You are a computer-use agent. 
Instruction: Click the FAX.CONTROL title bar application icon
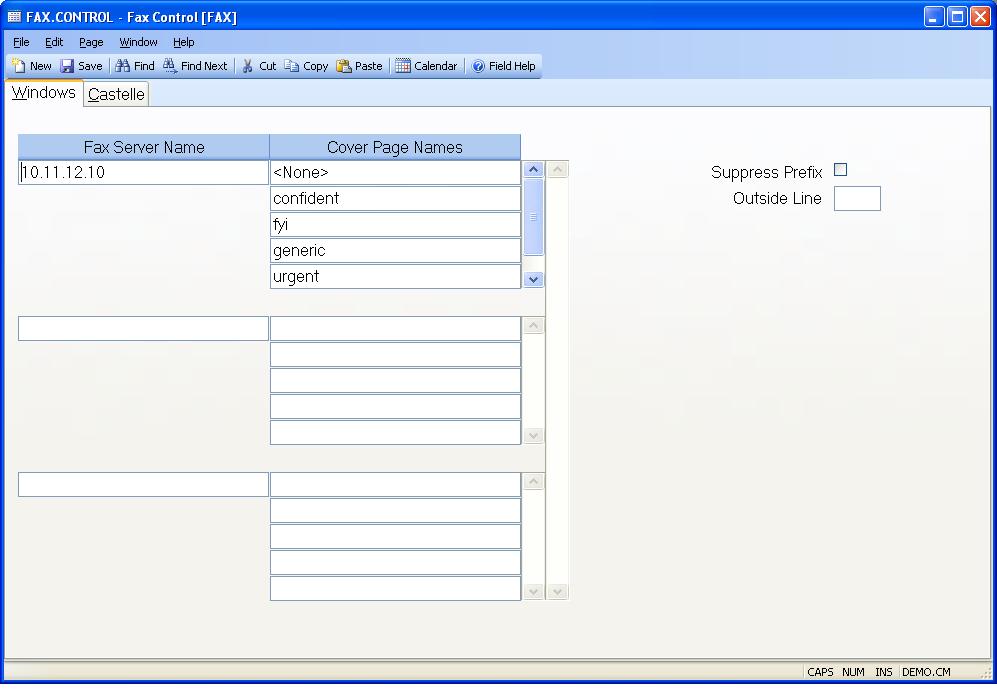[x=14, y=17]
